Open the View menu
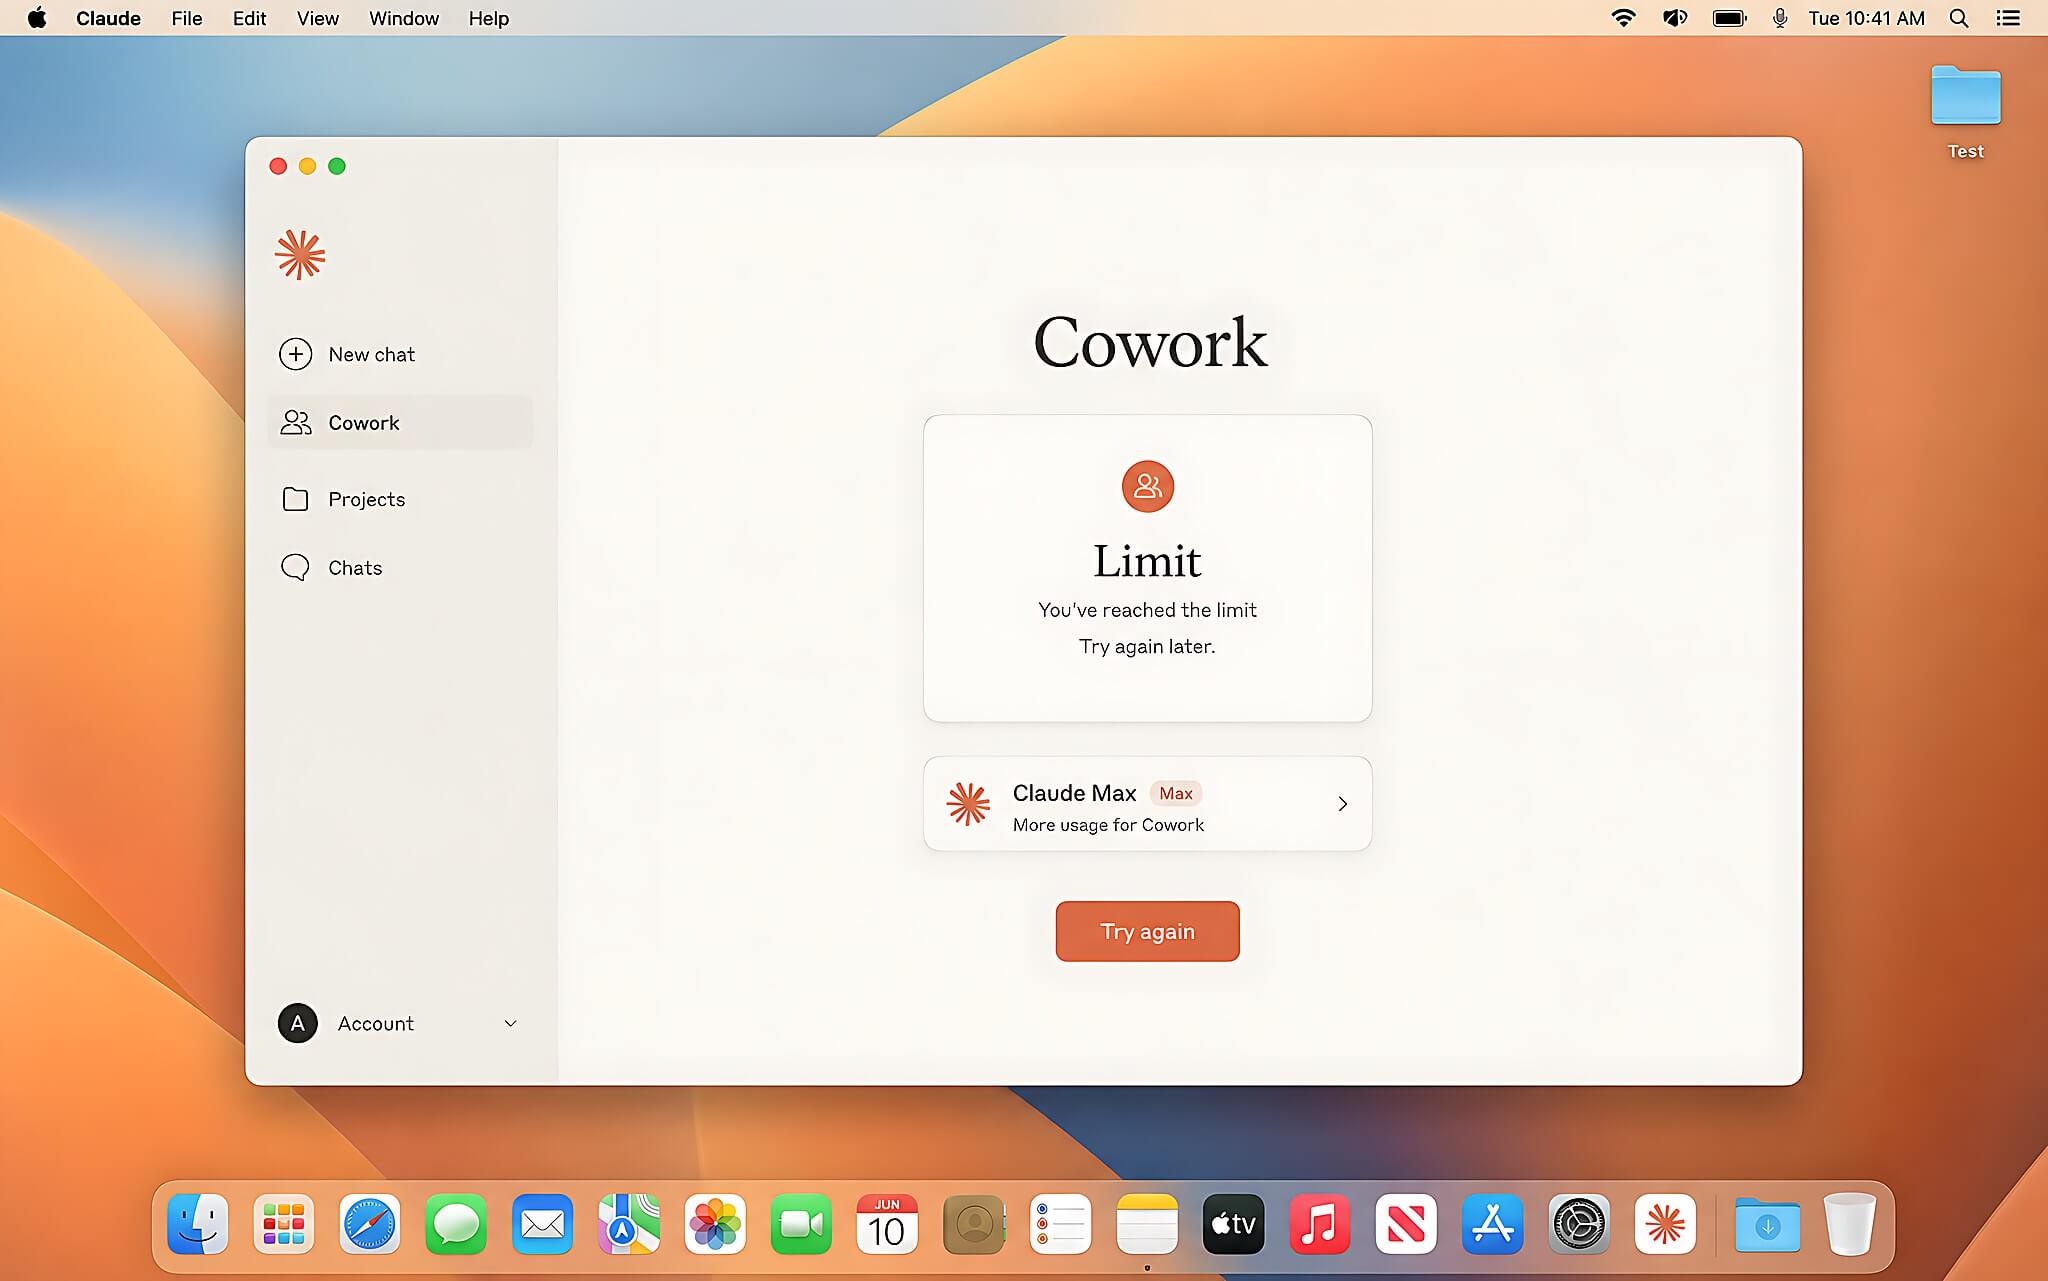2048x1281 pixels. pos(317,18)
